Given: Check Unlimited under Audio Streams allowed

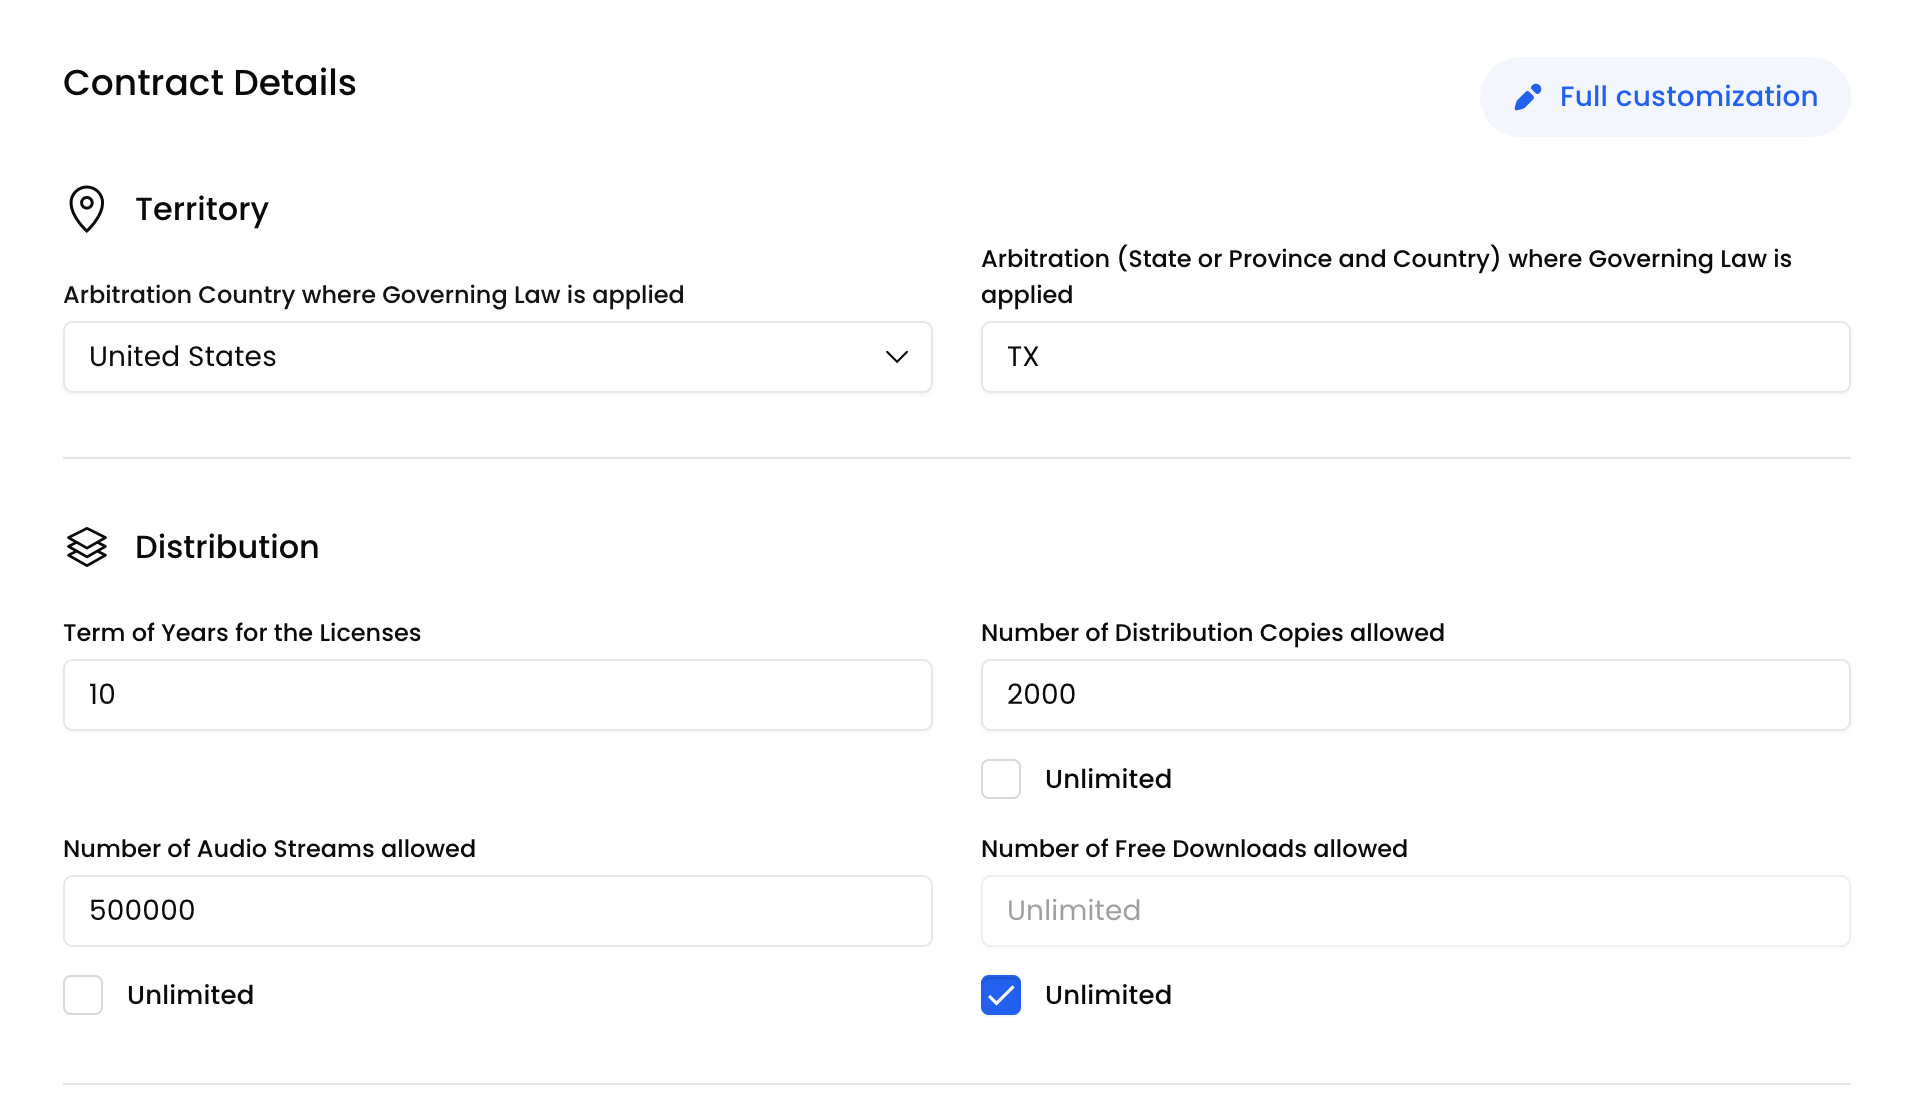Looking at the screenshot, I should click(x=83, y=995).
